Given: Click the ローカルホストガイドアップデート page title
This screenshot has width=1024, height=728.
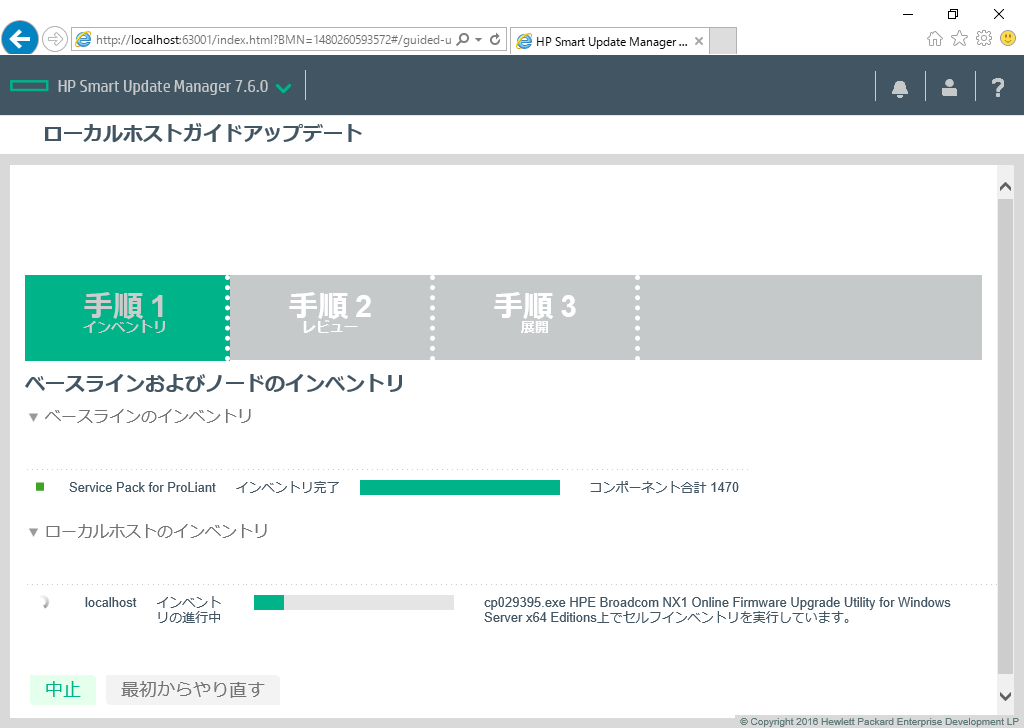Looking at the screenshot, I should [202, 133].
